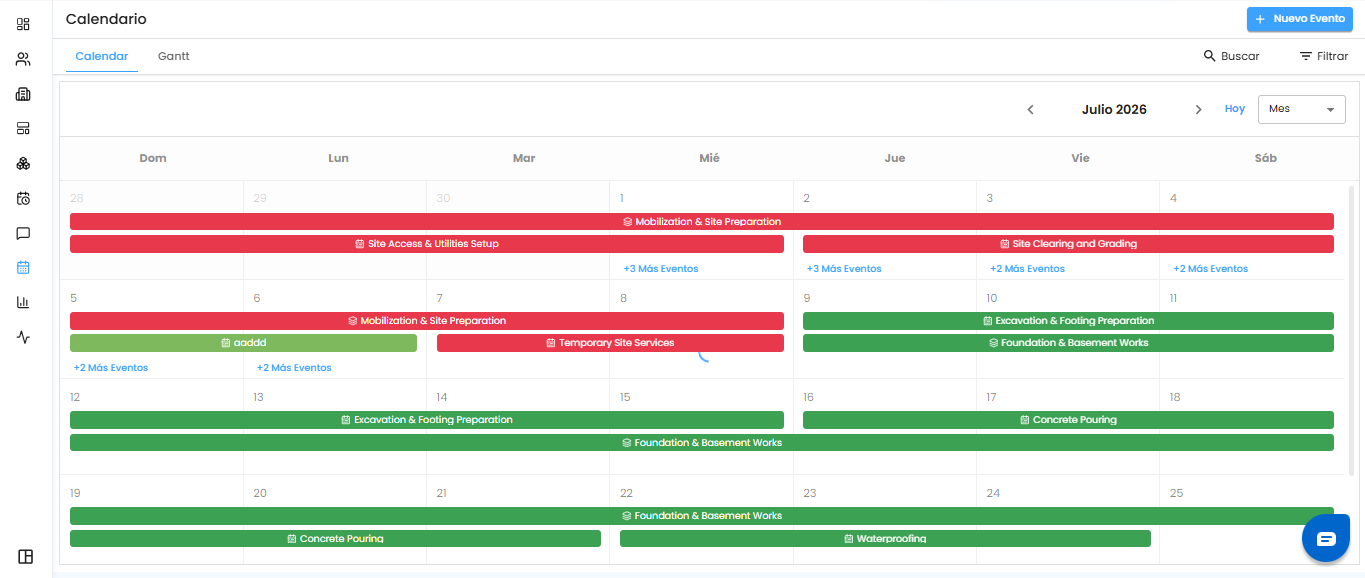Screen dimensions: 1365x578
Task: Expand +3 Más Eventos on July 1
Action: click(661, 269)
